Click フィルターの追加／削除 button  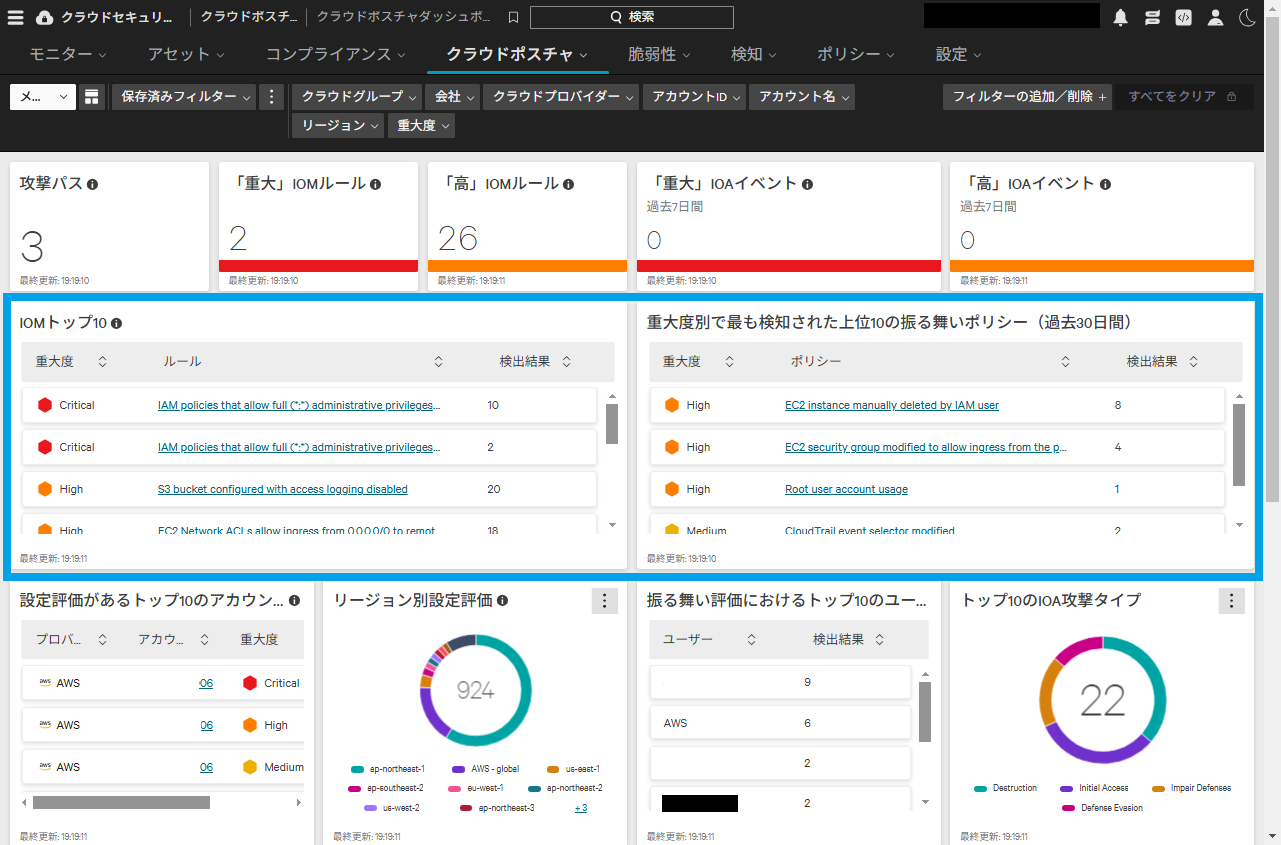(1028, 97)
